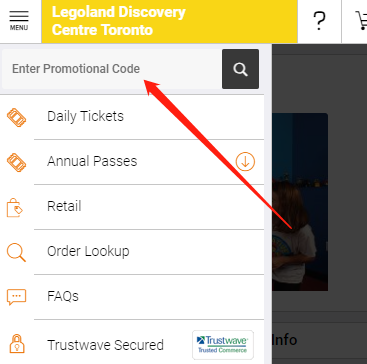Viewport: 367px width, 364px height.
Task: Expand Annual Passes with down arrow
Action: [x=245, y=162]
